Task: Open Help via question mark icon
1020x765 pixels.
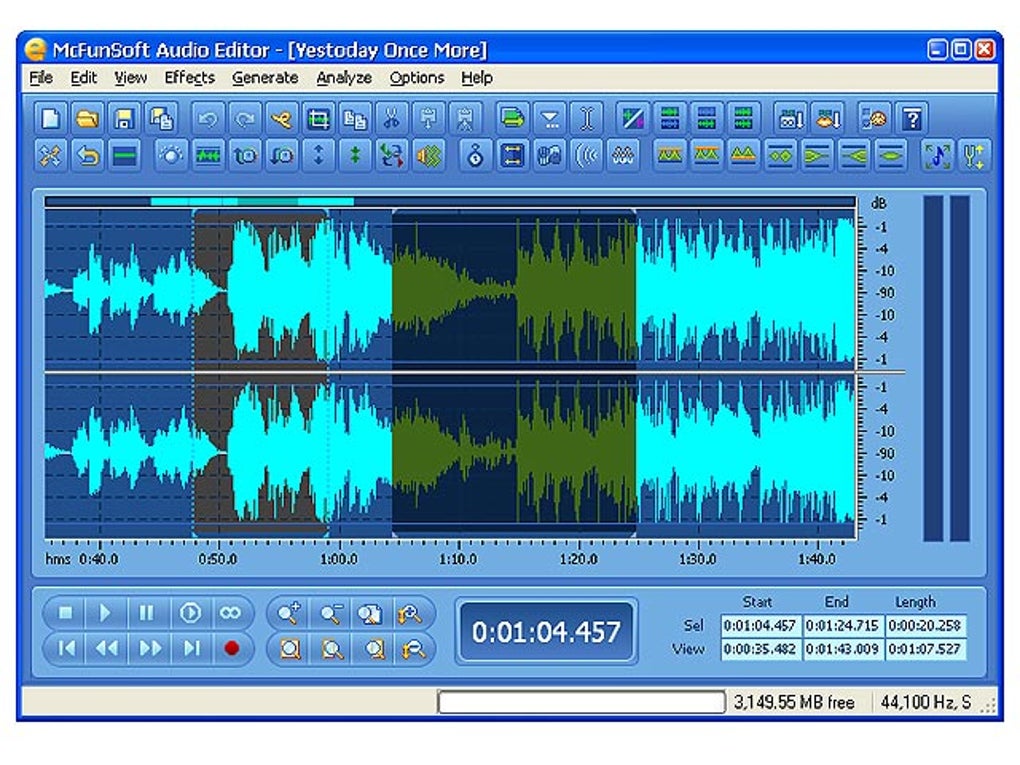Action: pos(911,119)
